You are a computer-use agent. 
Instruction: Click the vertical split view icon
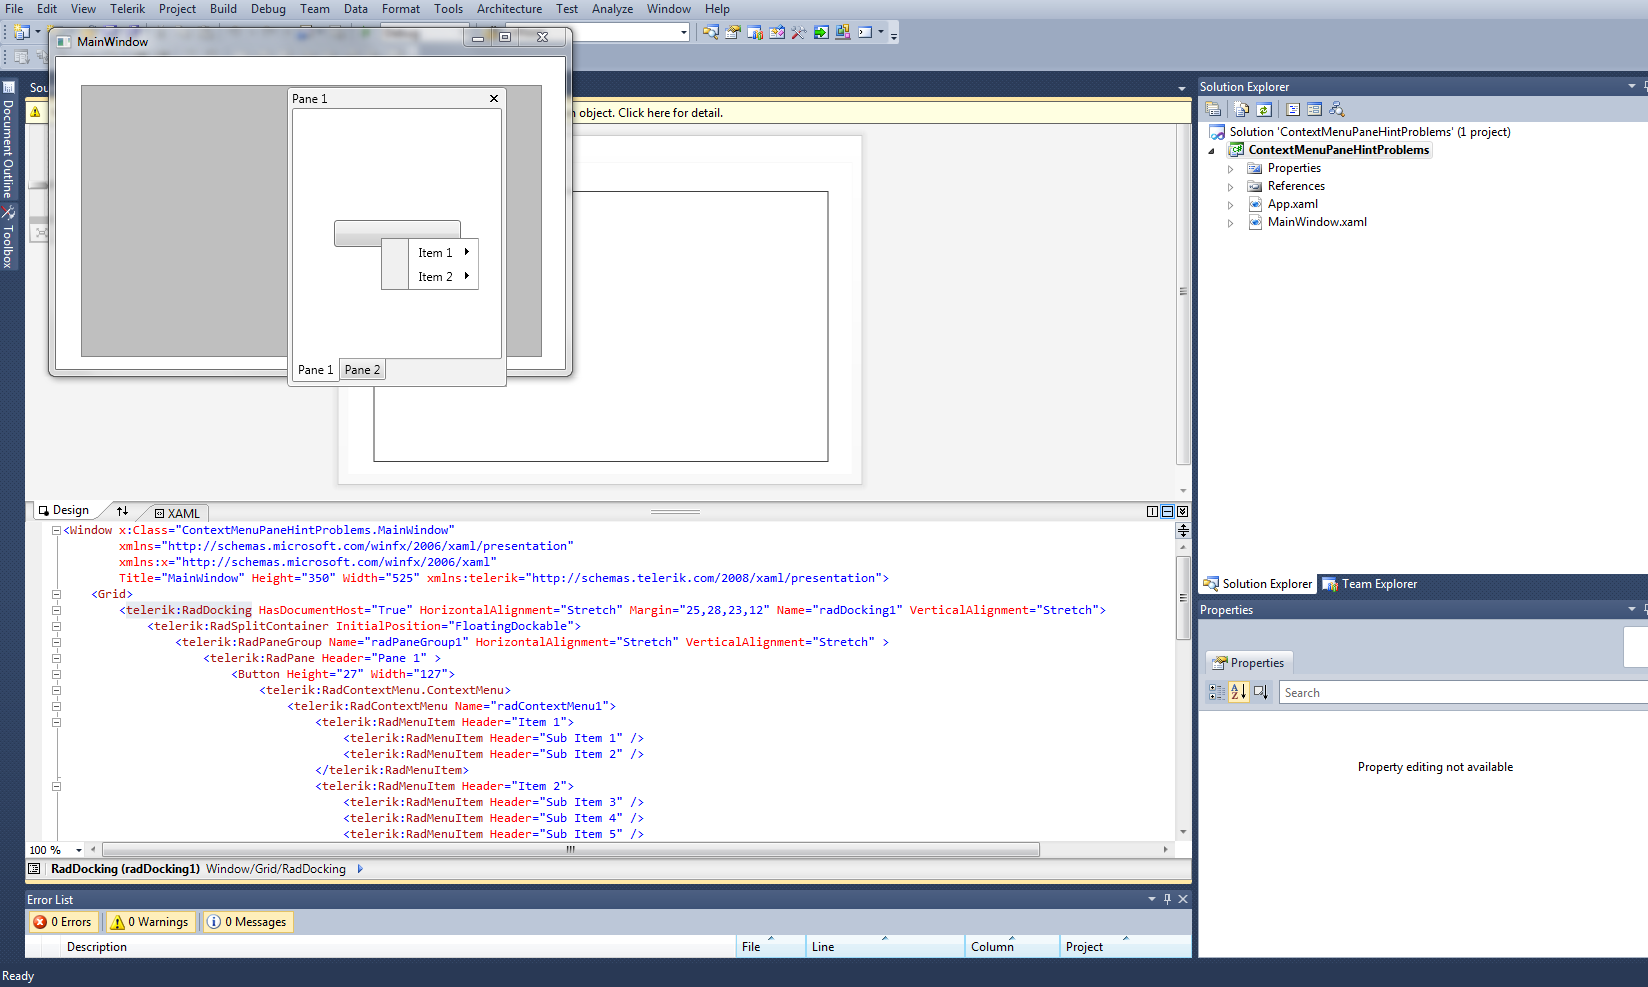(x=1152, y=511)
